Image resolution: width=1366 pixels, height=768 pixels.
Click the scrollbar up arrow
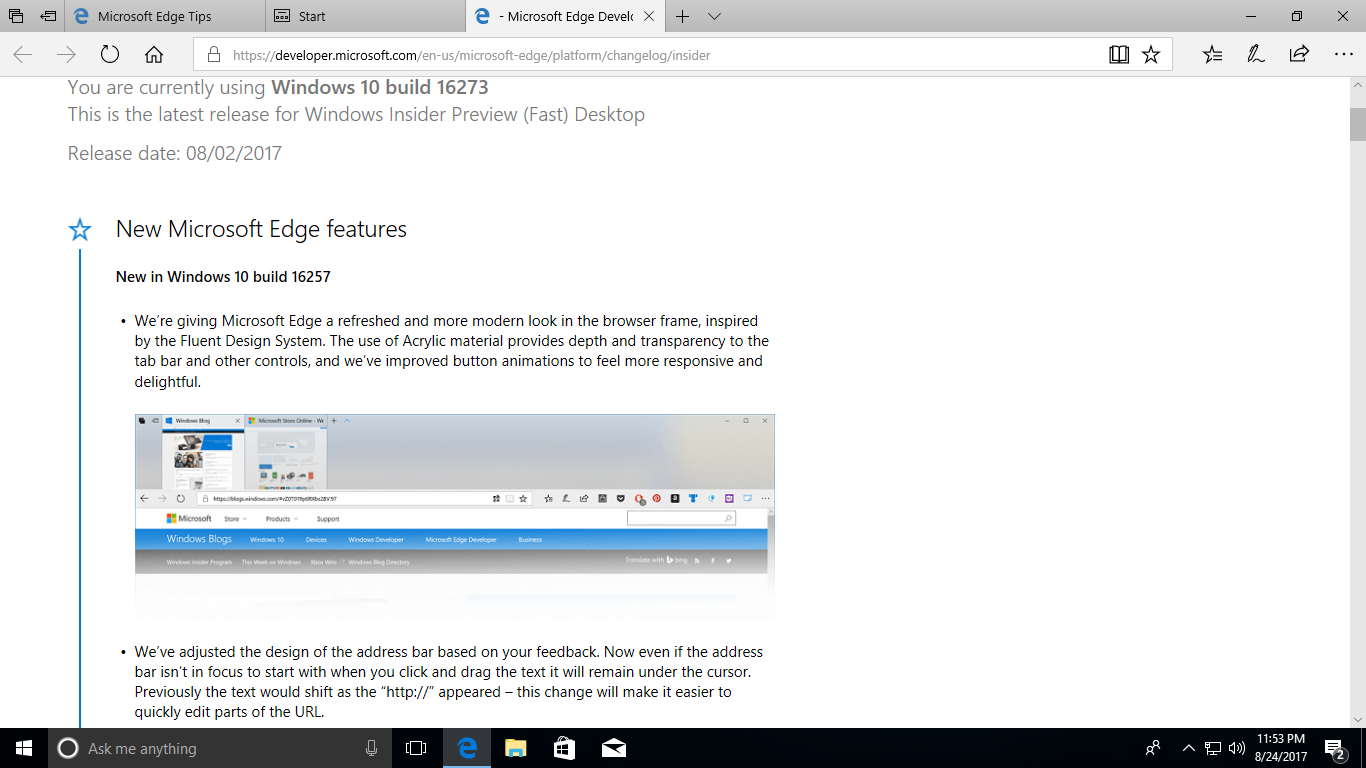point(1357,87)
